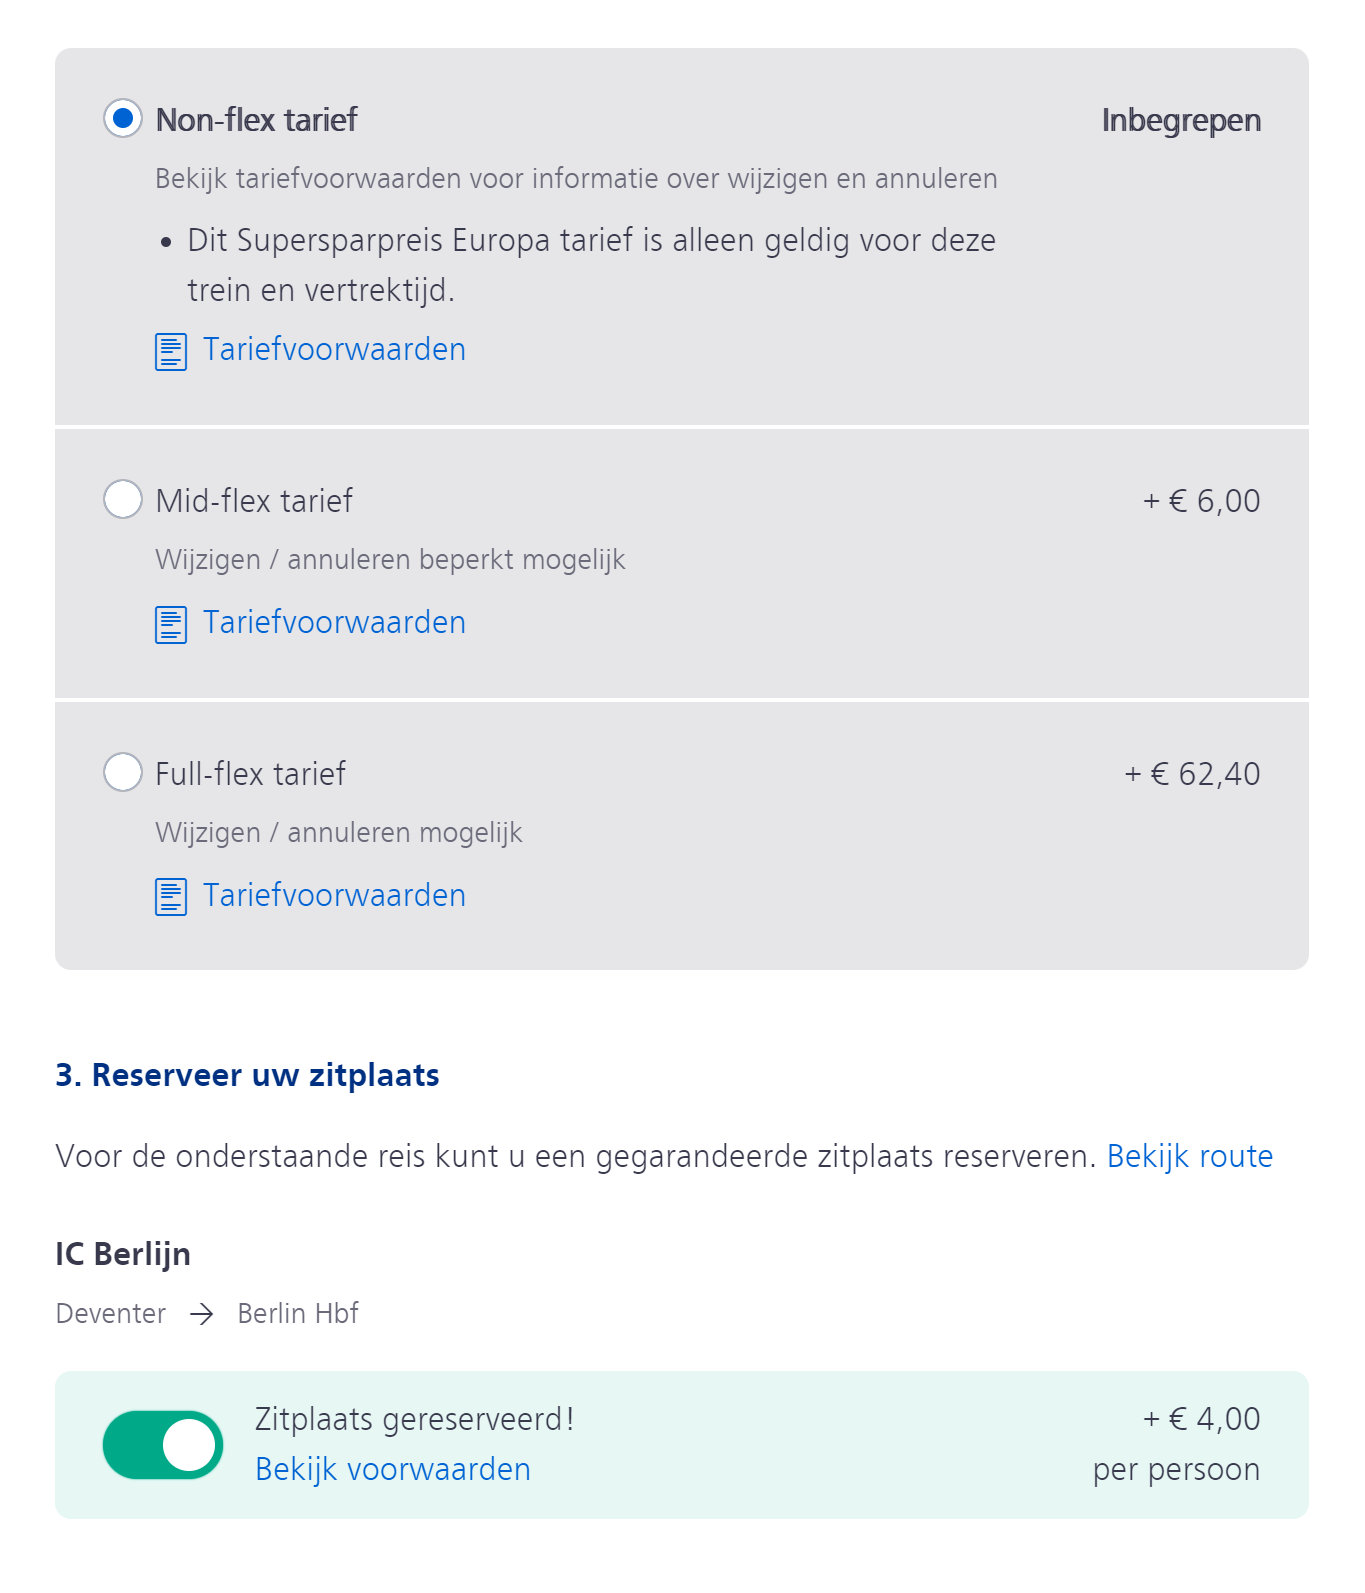The width and height of the screenshot is (1365, 1593).
Task: Open the Bekijk route link
Action: click(1190, 1156)
